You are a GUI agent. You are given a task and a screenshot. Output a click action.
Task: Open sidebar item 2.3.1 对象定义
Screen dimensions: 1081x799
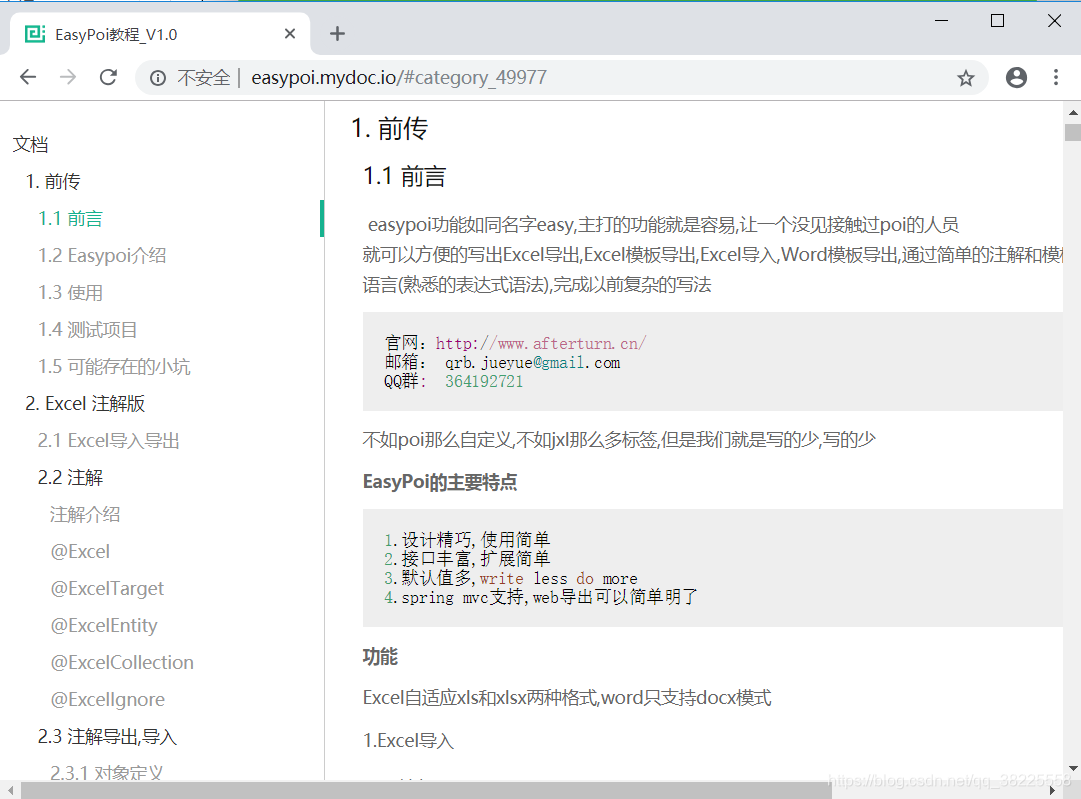[106, 772]
